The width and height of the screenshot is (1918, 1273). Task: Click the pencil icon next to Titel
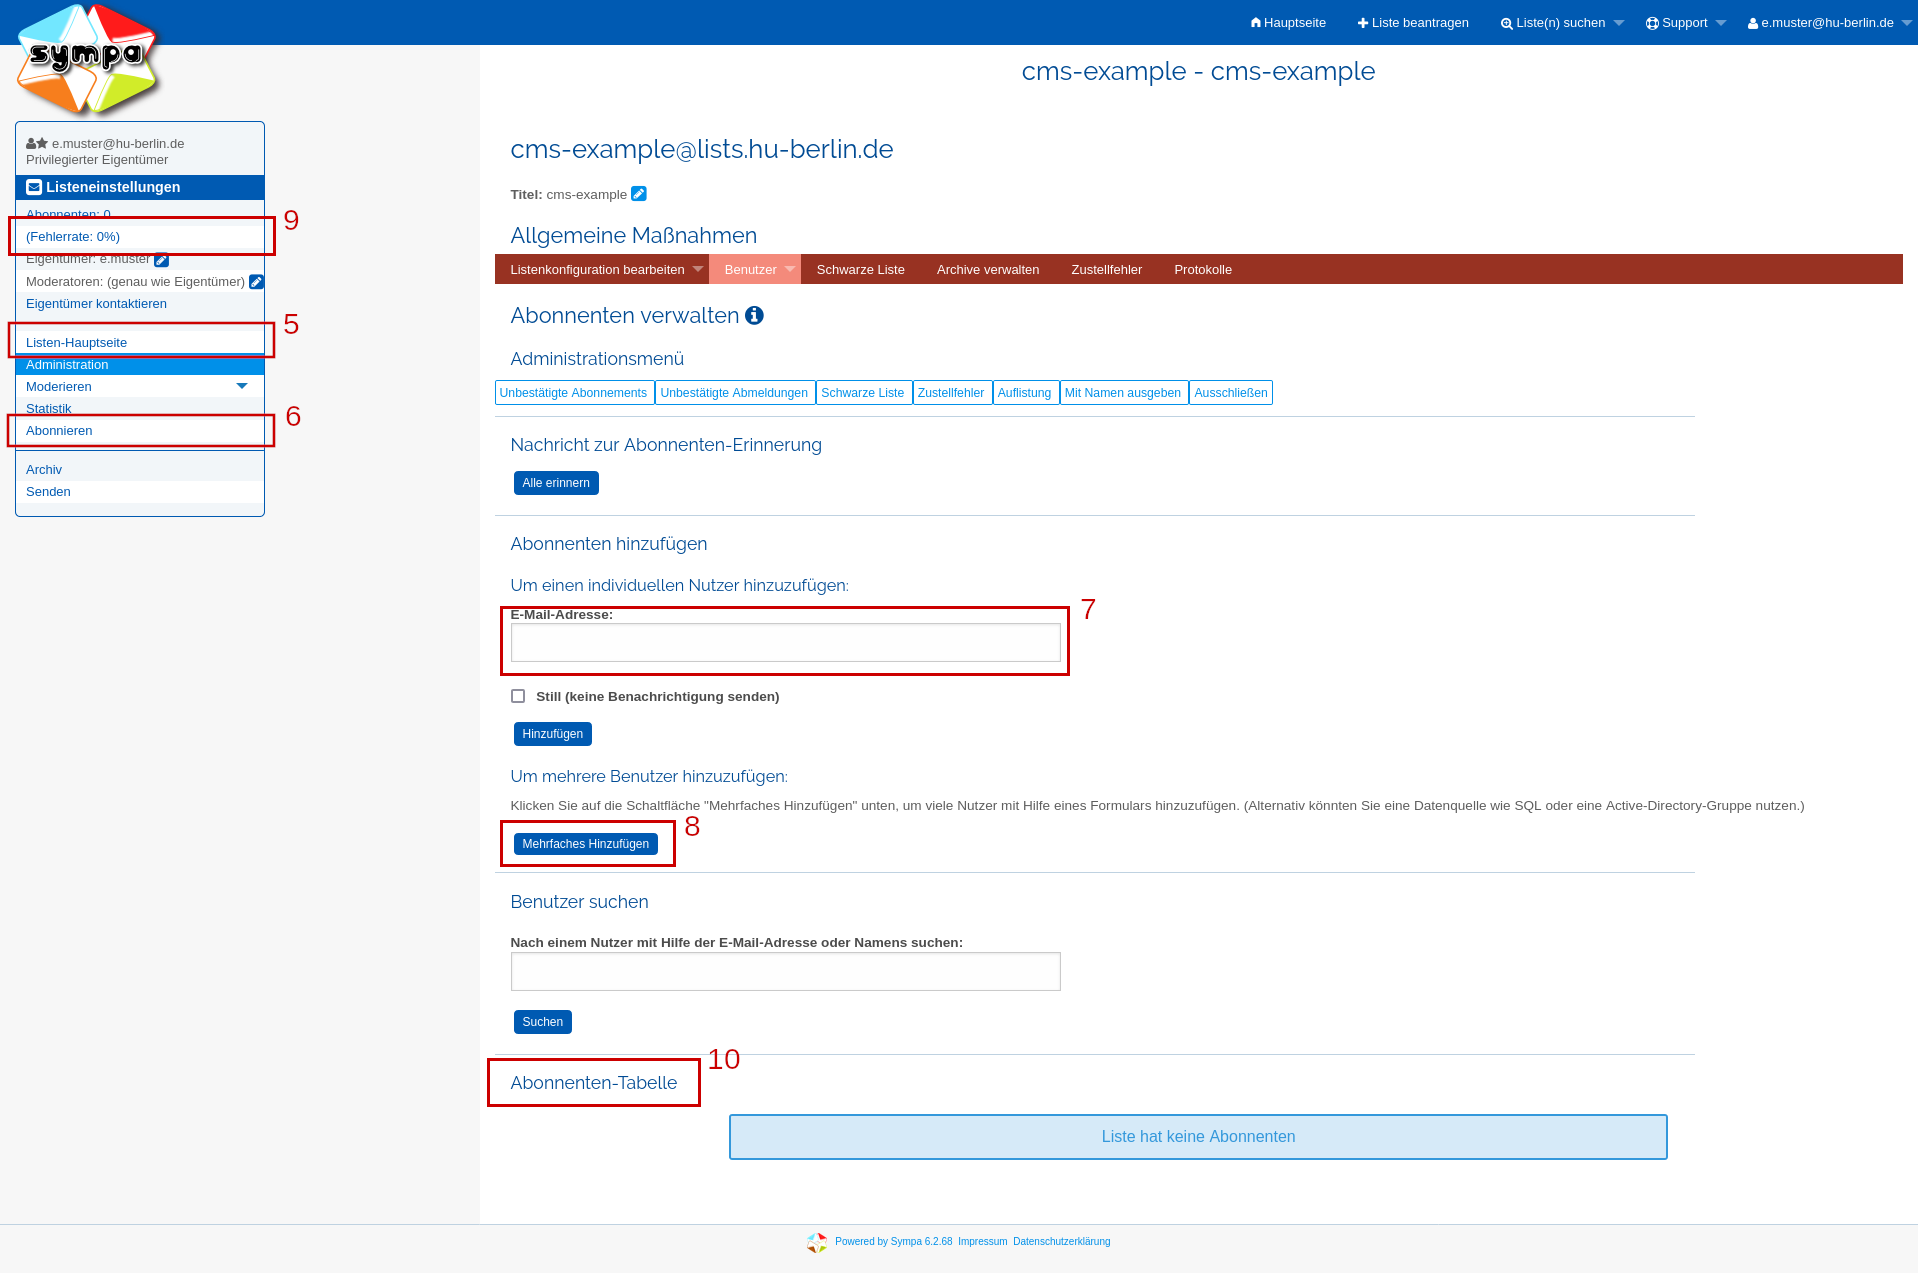(639, 194)
